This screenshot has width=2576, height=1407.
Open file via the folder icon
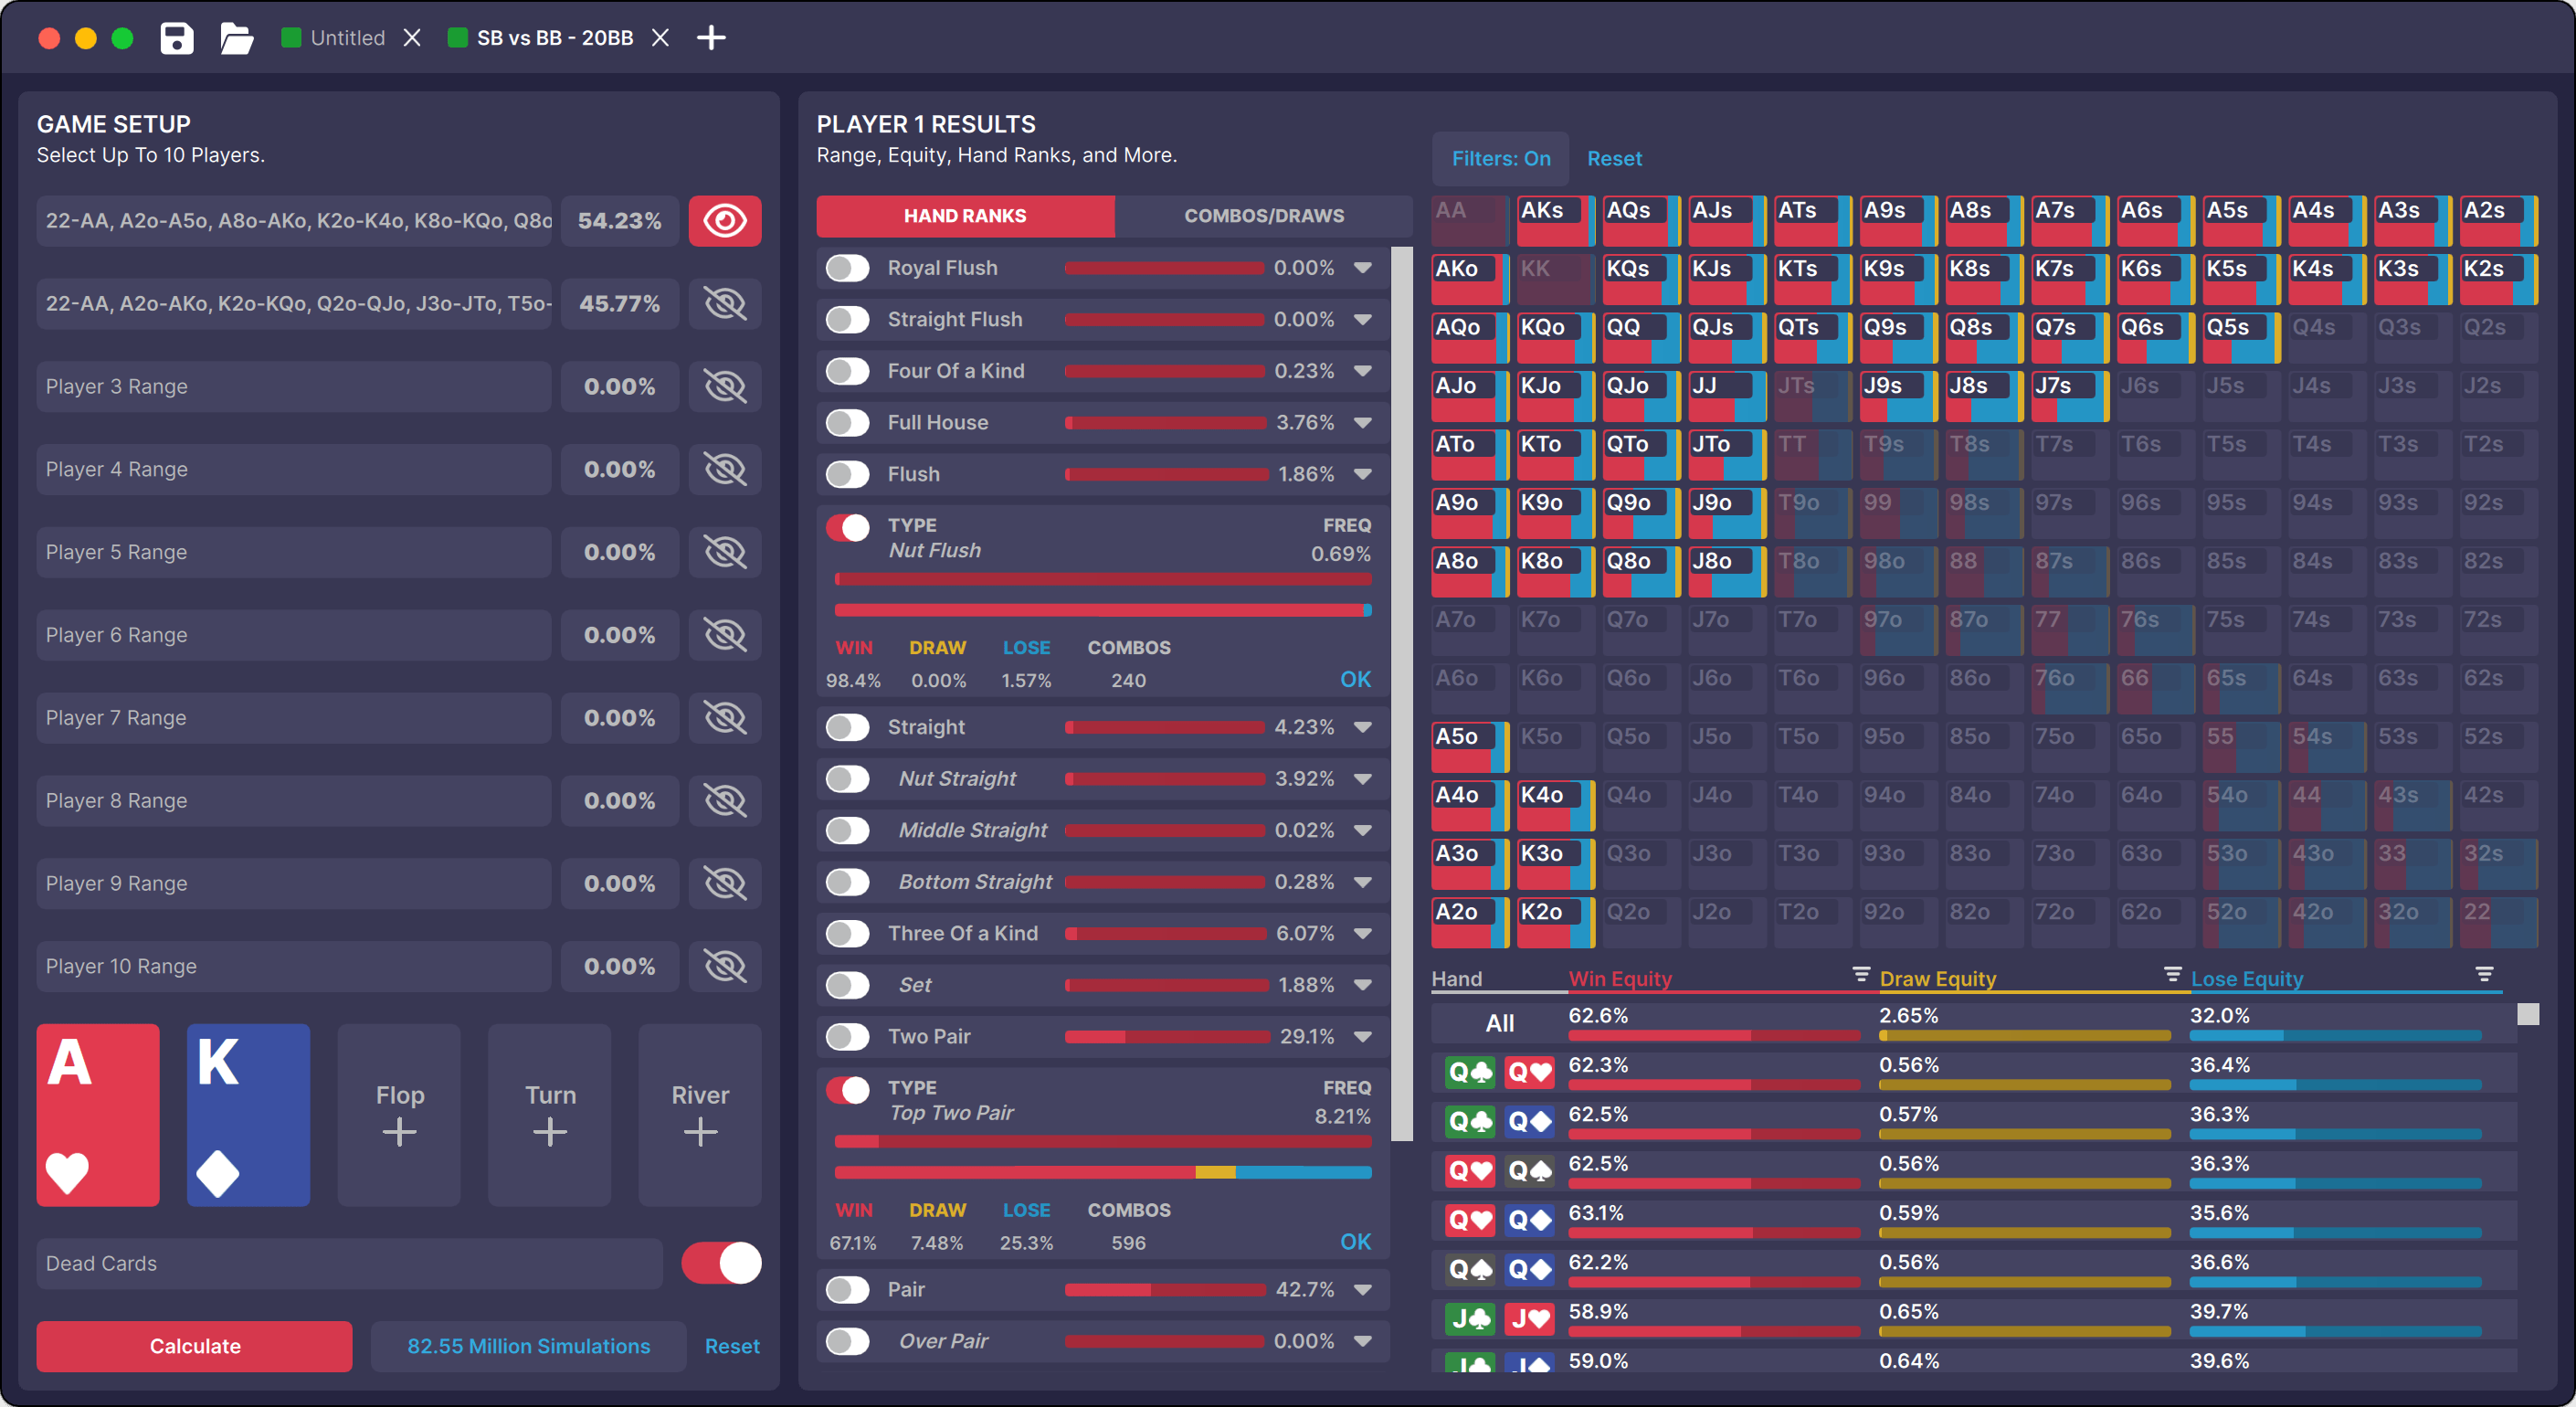pyautogui.click(x=236, y=38)
